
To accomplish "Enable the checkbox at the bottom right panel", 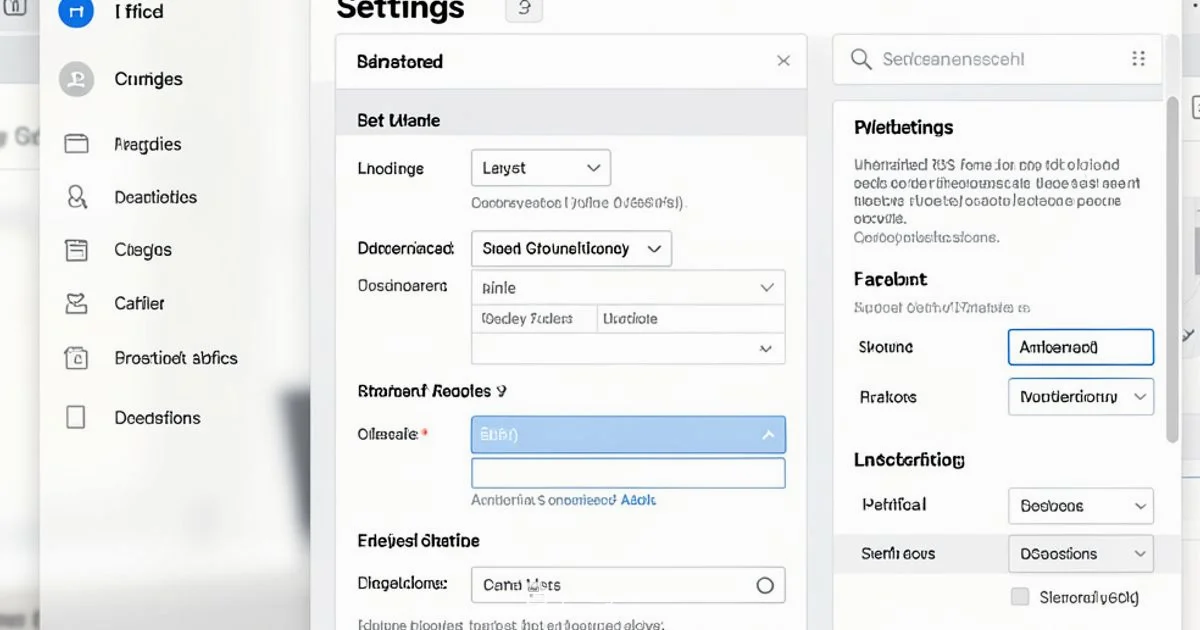I will (1020, 596).
